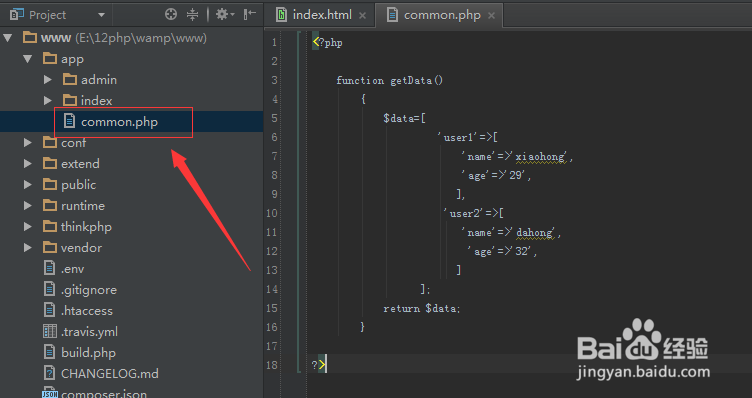Click the vendor folder icon
The height and width of the screenshot is (398, 752).
pos(49,247)
